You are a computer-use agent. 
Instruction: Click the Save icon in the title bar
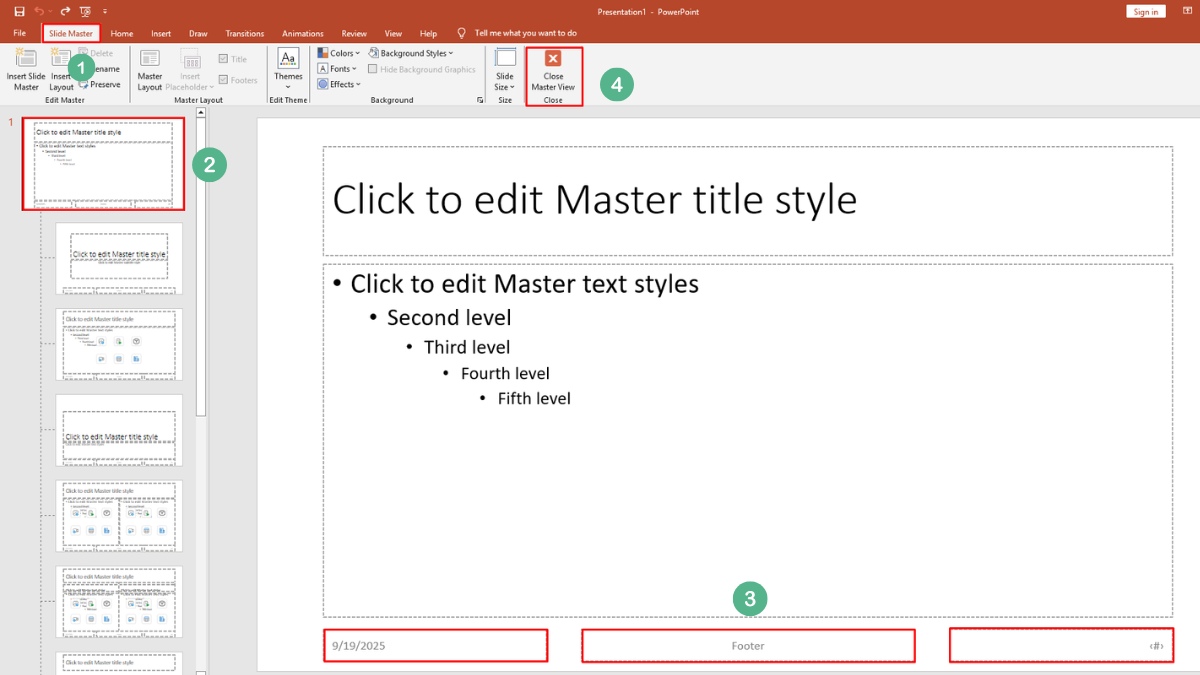point(19,11)
